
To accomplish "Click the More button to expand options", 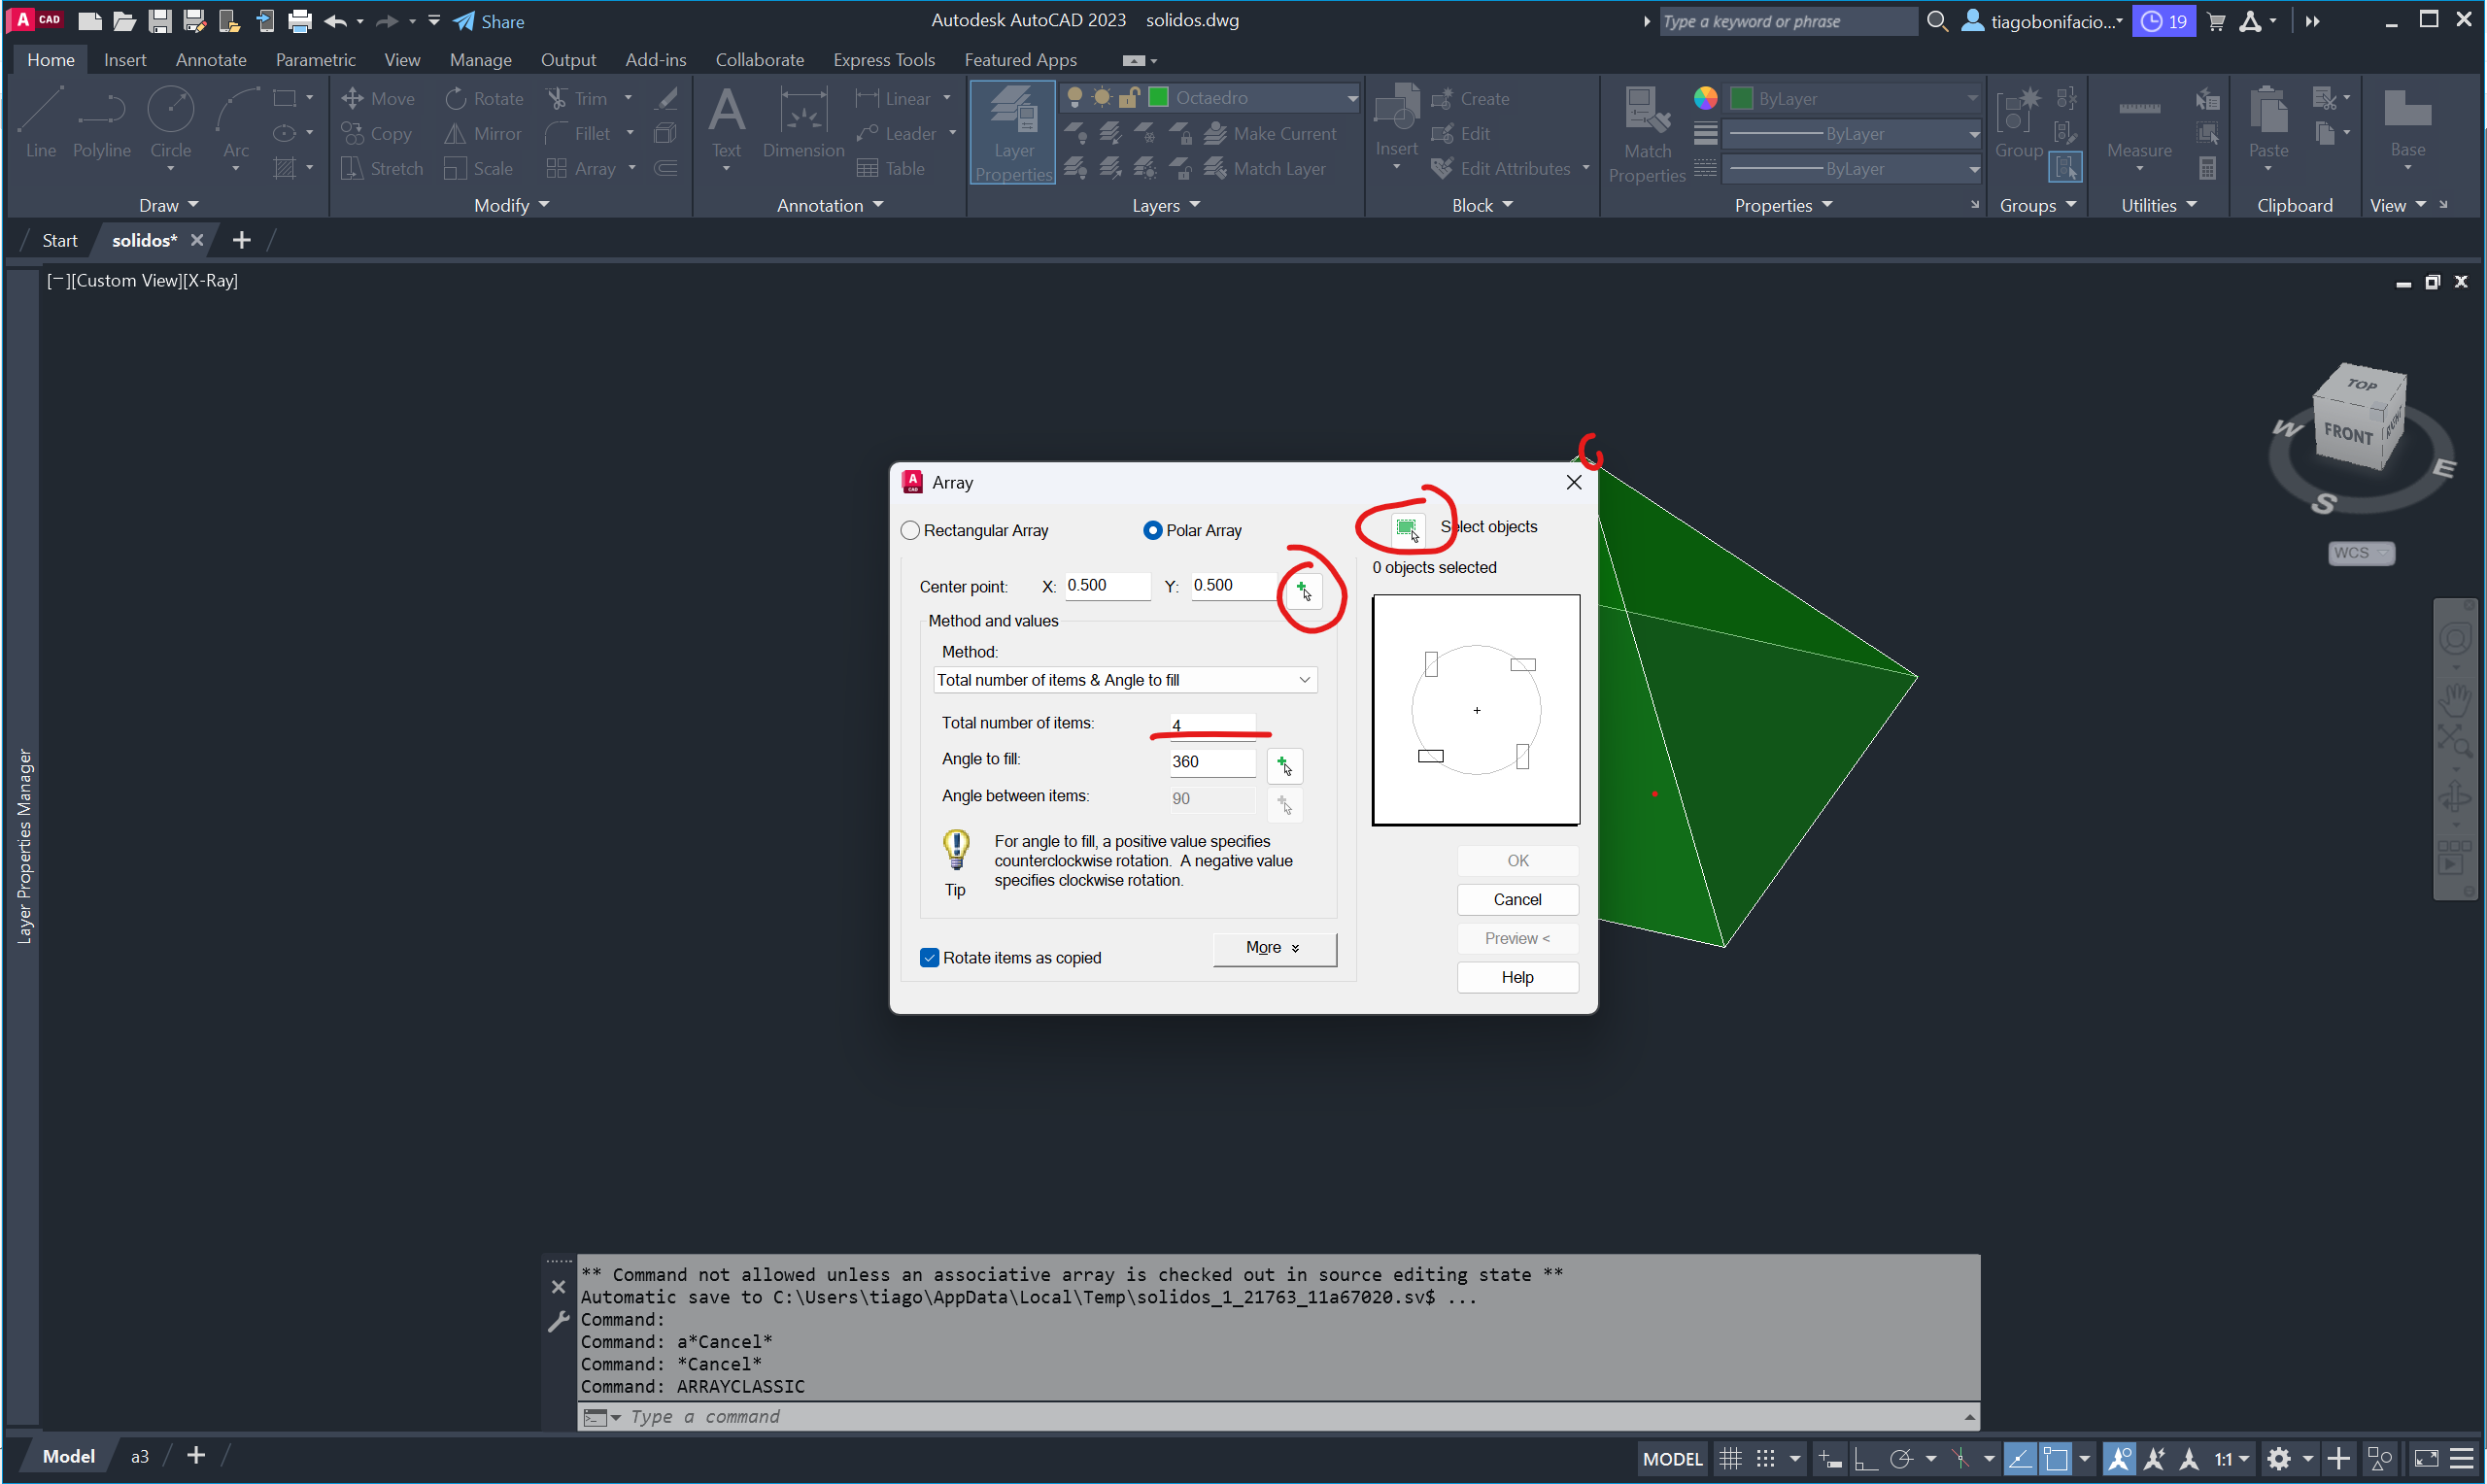I will [1273, 948].
